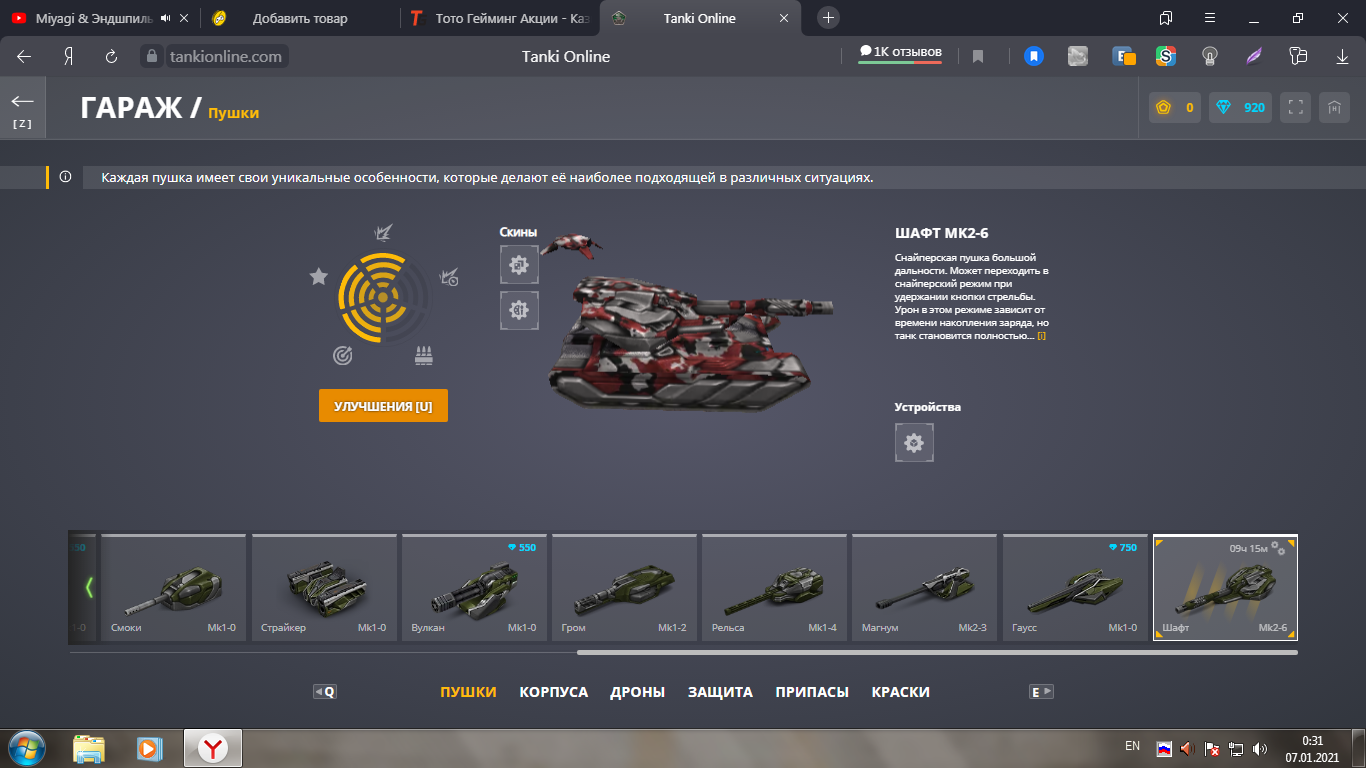Open the first skin slot gear
Viewport: 1366px width, 768px height.
(x=519, y=265)
